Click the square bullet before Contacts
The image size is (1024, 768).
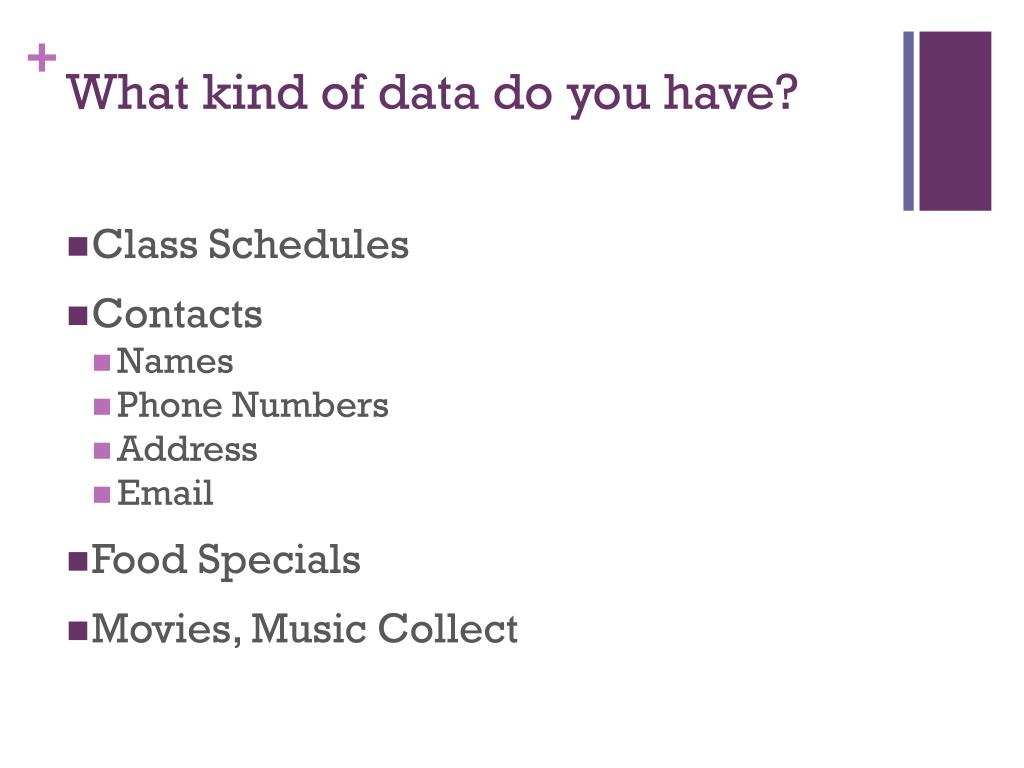tap(78, 315)
